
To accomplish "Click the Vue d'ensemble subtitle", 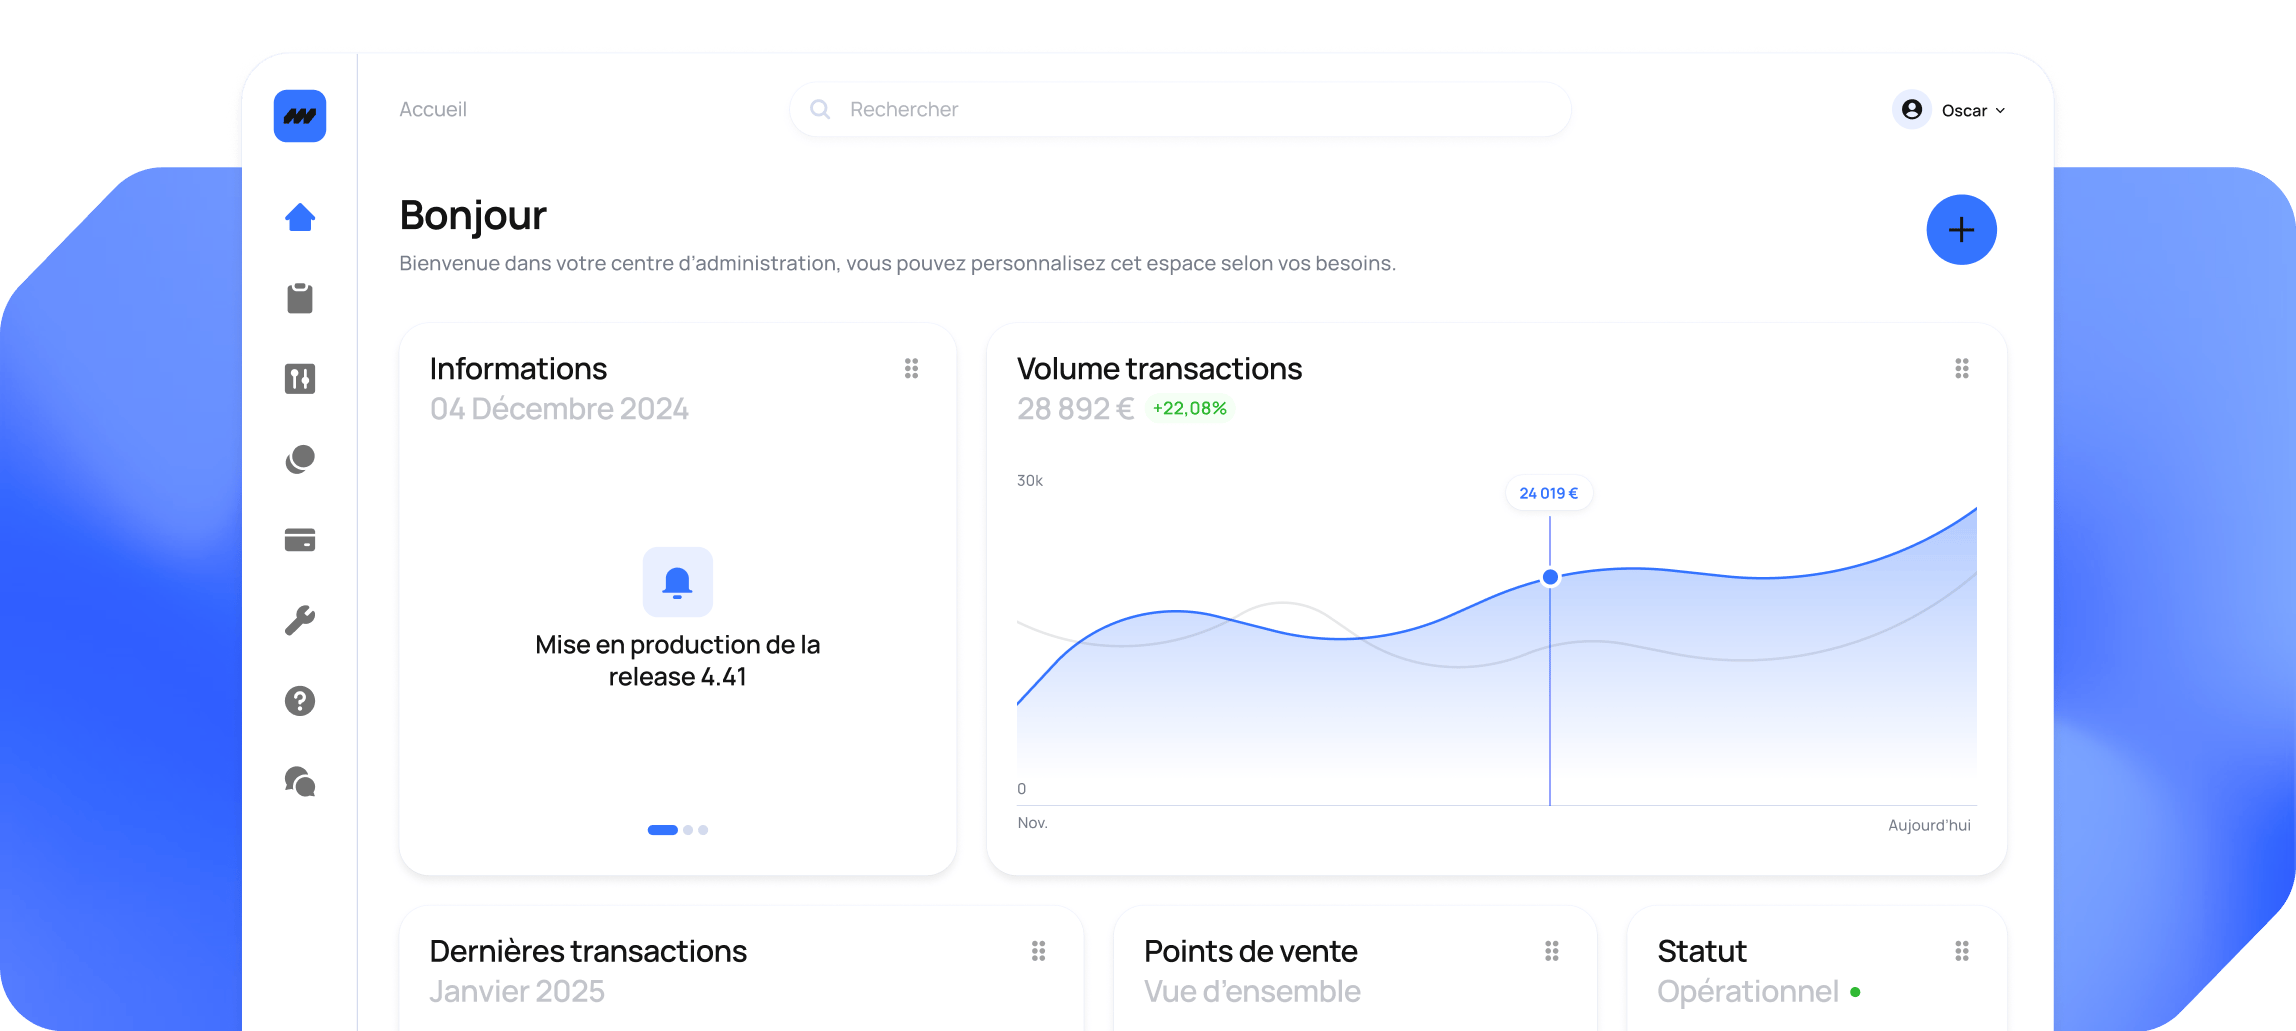I will click(x=1252, y=991).
